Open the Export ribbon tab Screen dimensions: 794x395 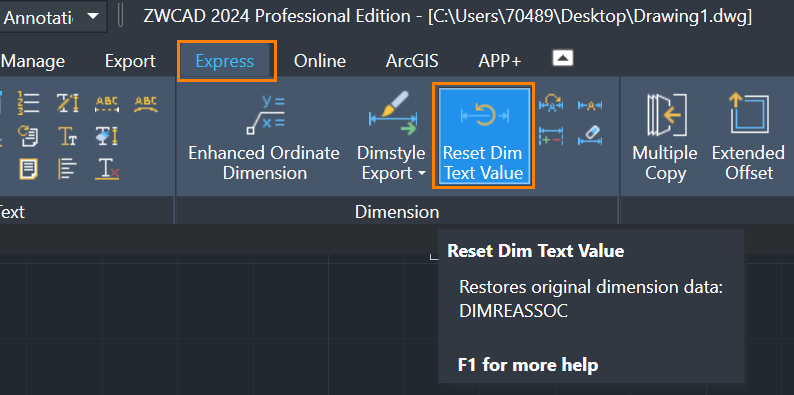pyautogui.click(x=130, y=61)
